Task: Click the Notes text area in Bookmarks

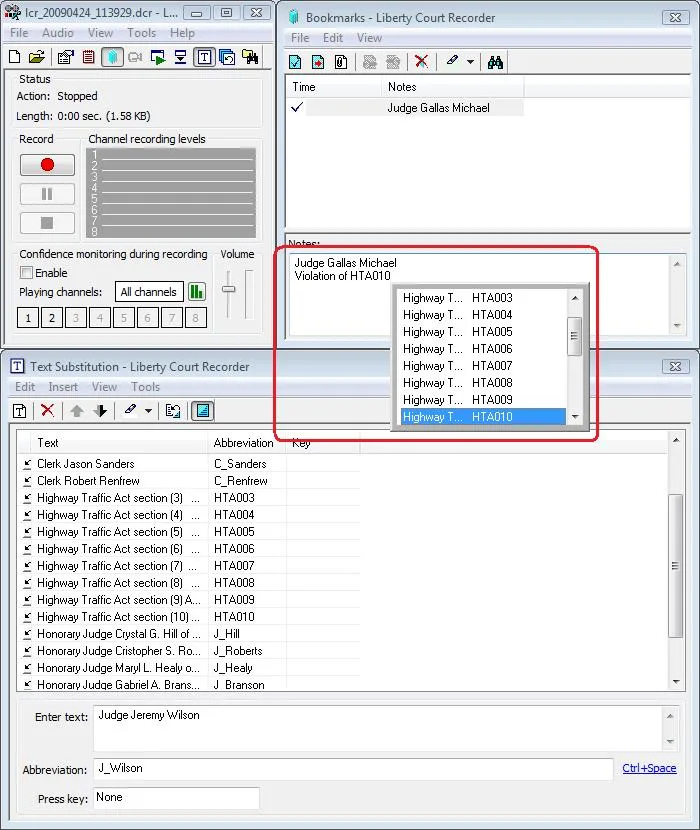Action: [479, 294]
